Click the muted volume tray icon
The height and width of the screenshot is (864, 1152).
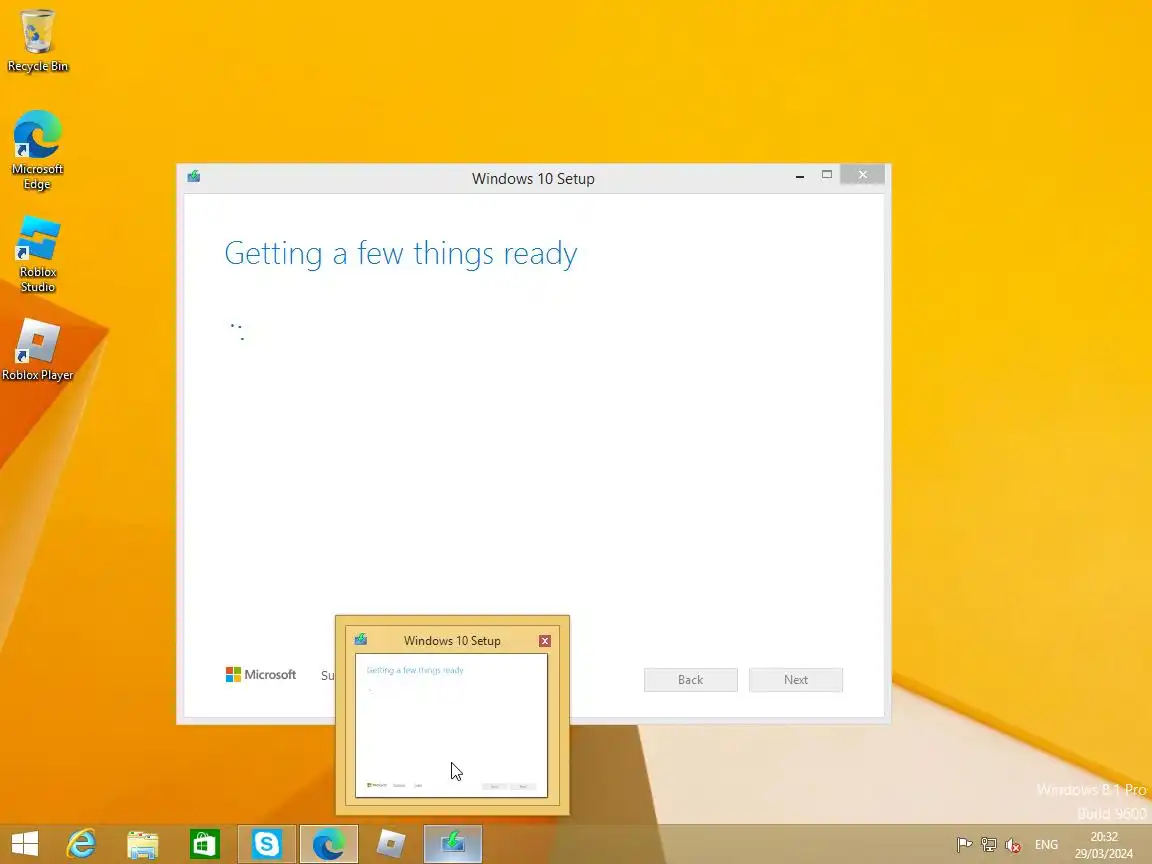coord(1013,845)
